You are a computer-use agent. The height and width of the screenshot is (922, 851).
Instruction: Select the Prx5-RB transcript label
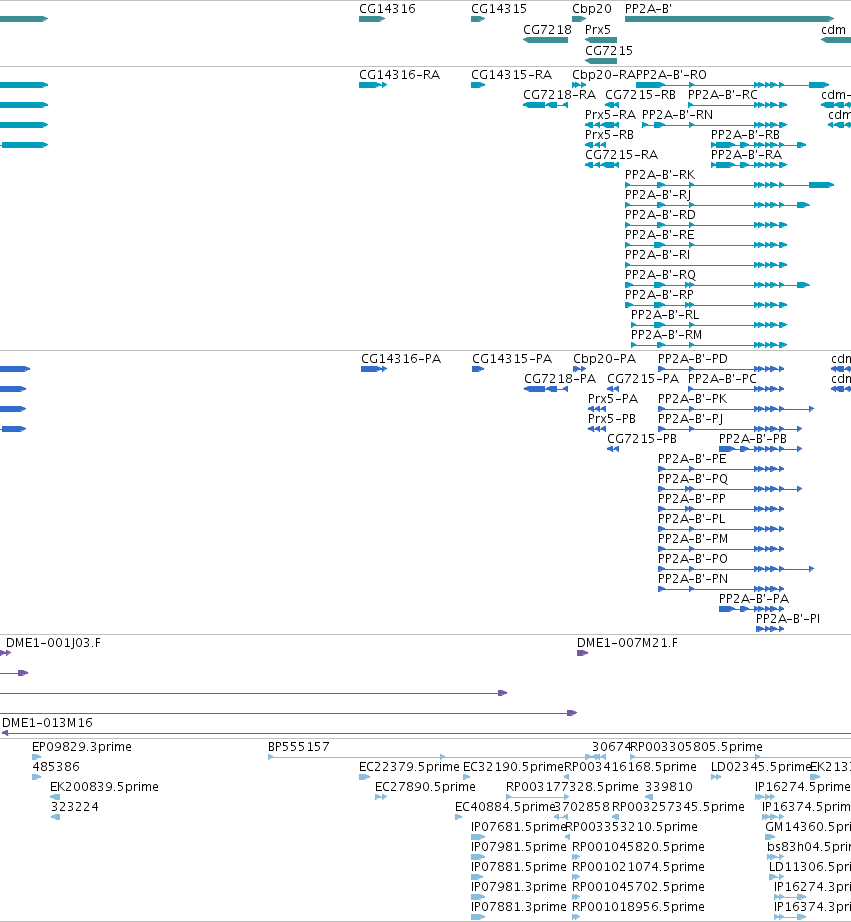pos(609,135)
